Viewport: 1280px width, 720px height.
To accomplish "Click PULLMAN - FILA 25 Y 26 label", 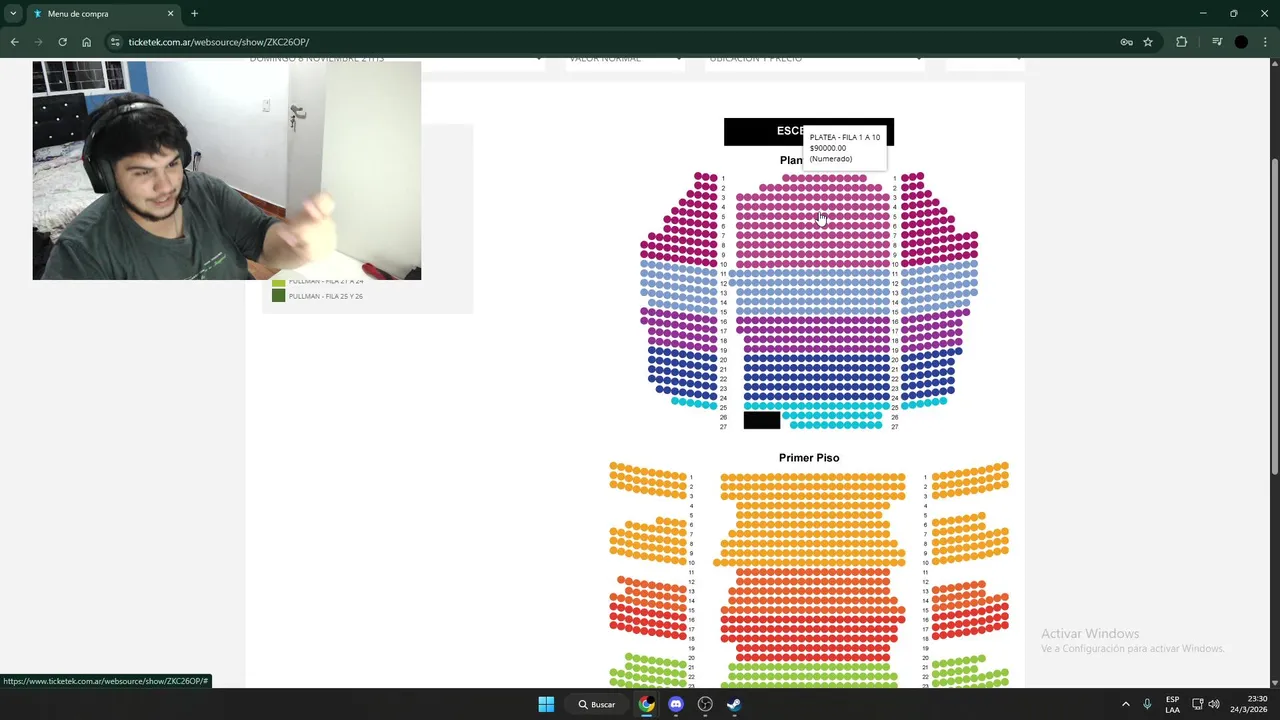I will point(326,296).
